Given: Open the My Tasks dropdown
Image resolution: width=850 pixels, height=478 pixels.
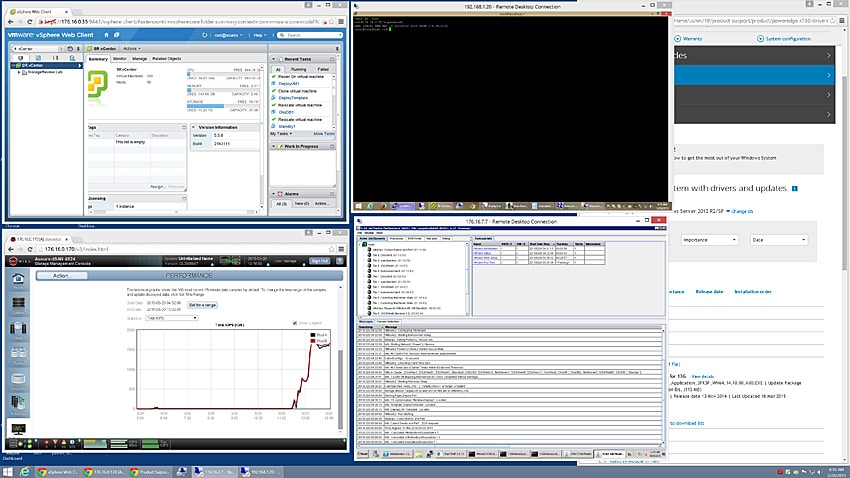Looking at the screenshot, I should [281, 134].
